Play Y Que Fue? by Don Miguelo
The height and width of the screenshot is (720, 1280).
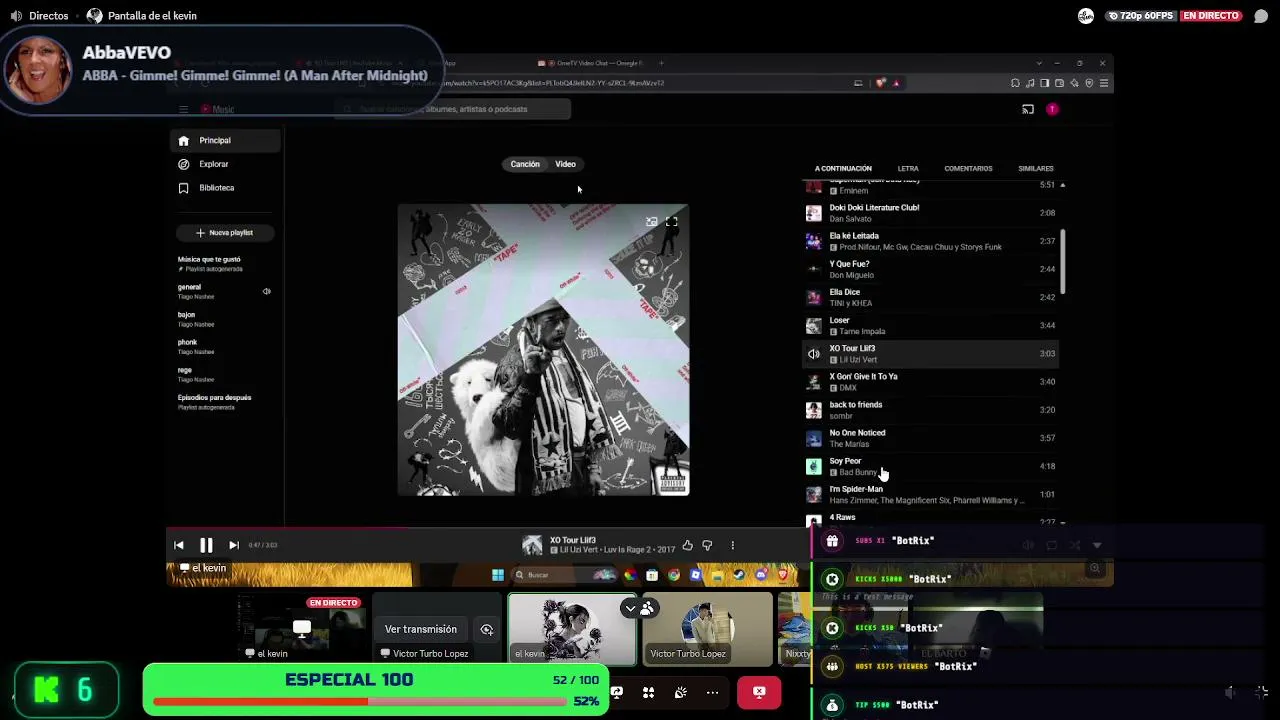tap(931, 269)
